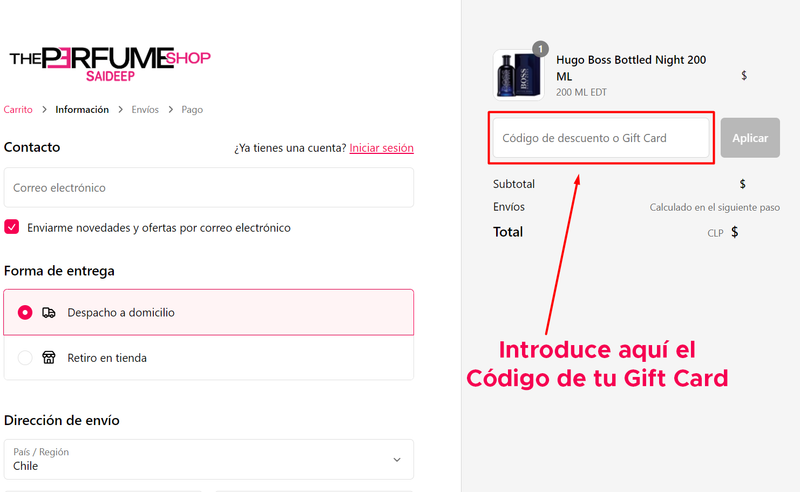Screen dimensions: 800x492
Task: Click the Subtotal label
Action: click(x=514, y=184)
